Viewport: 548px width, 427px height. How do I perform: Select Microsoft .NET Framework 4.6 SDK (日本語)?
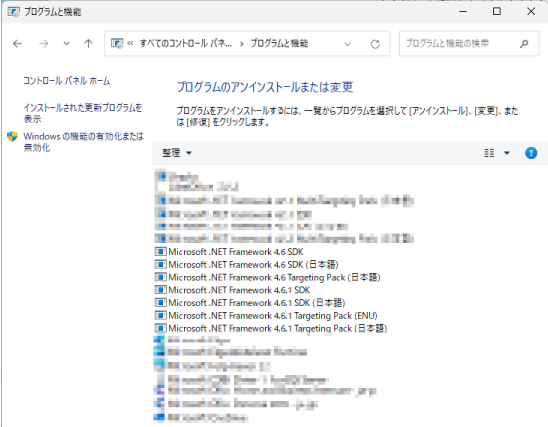click(253, 265)
